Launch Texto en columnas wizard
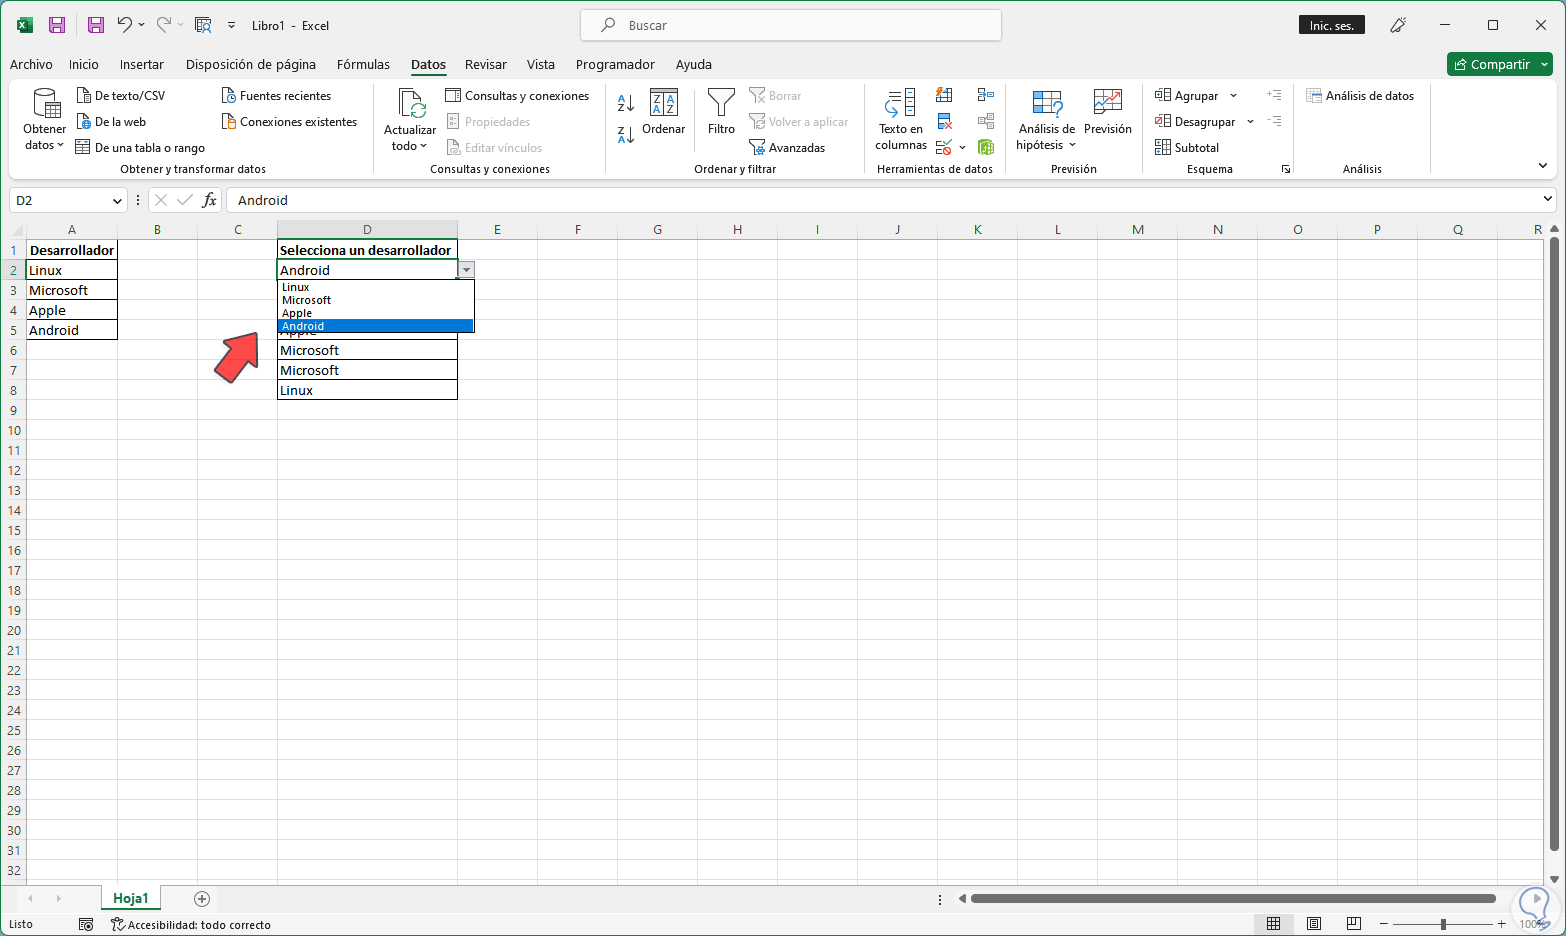This screenshot has height=936, width=1566. pyautogui.click(x=901, y=119)
